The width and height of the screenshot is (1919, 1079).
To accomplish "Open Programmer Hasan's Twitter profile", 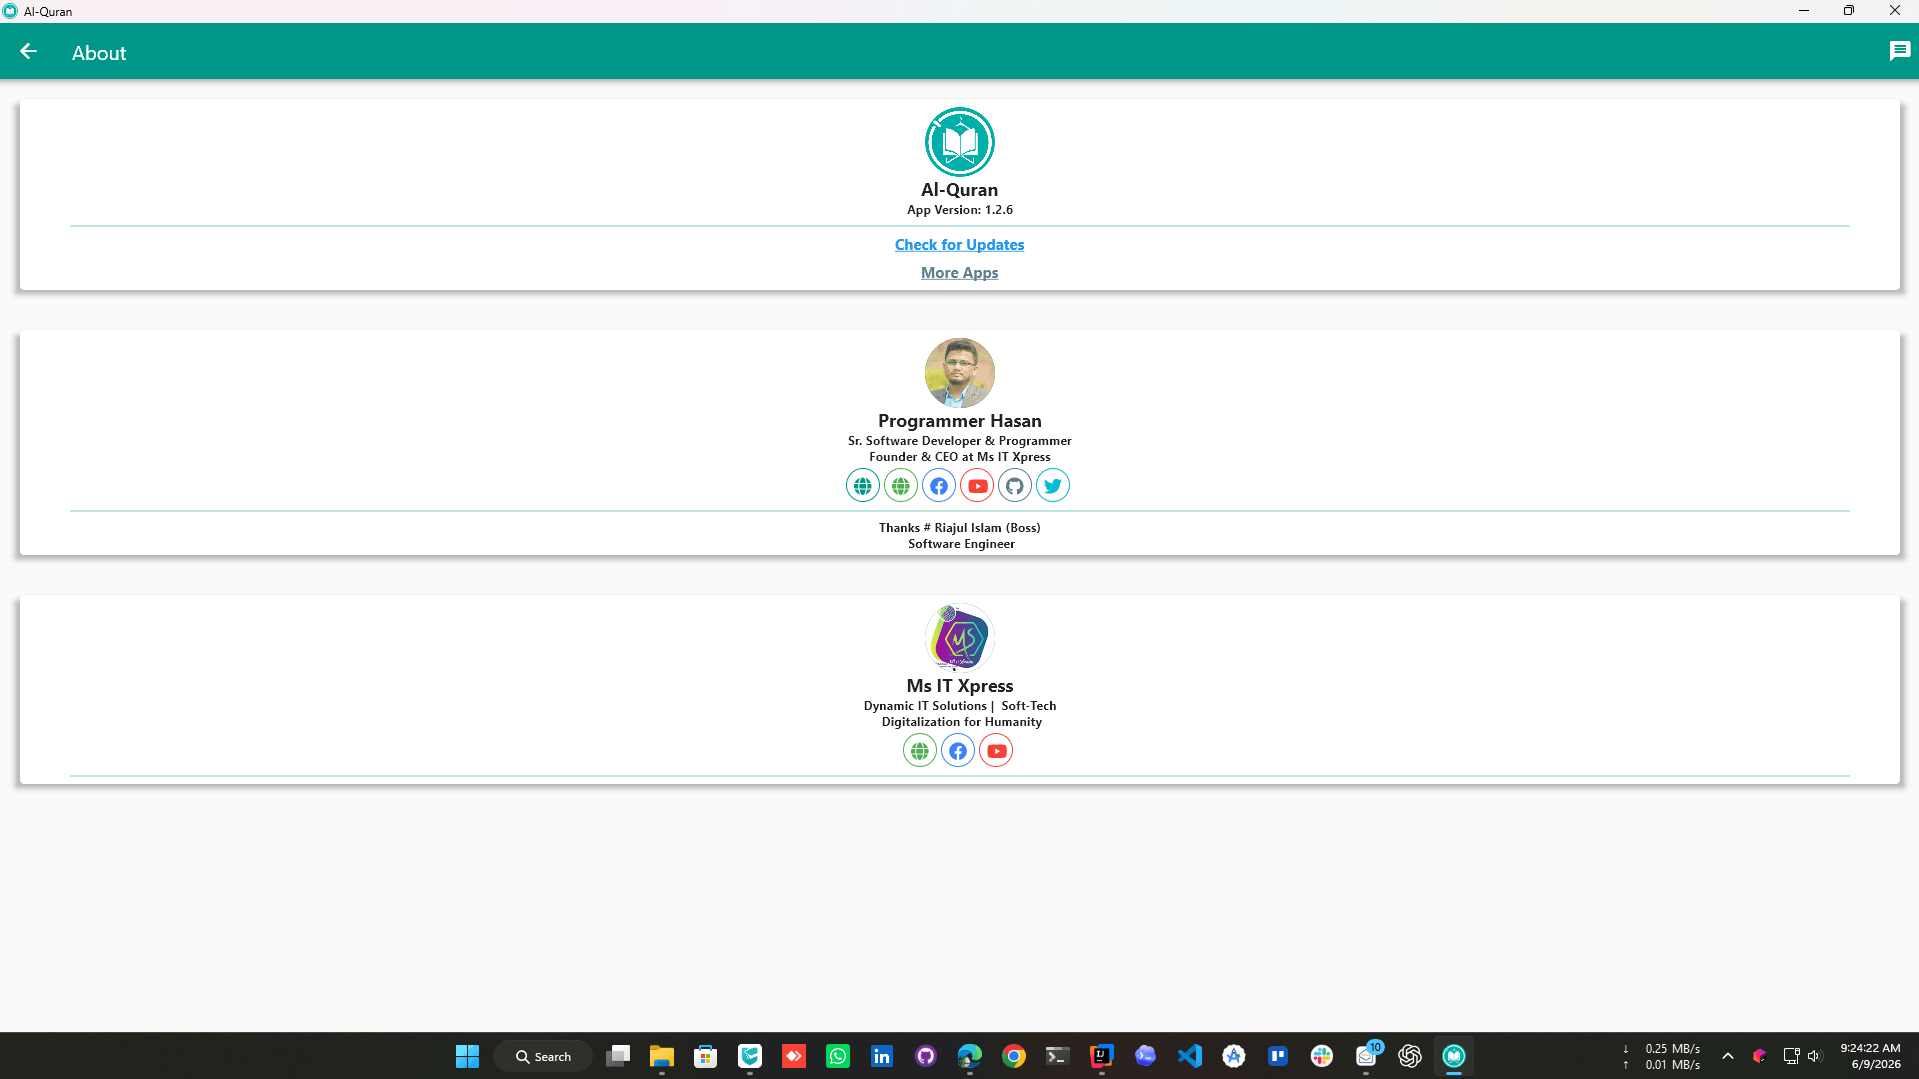I will coord(1053,486).
